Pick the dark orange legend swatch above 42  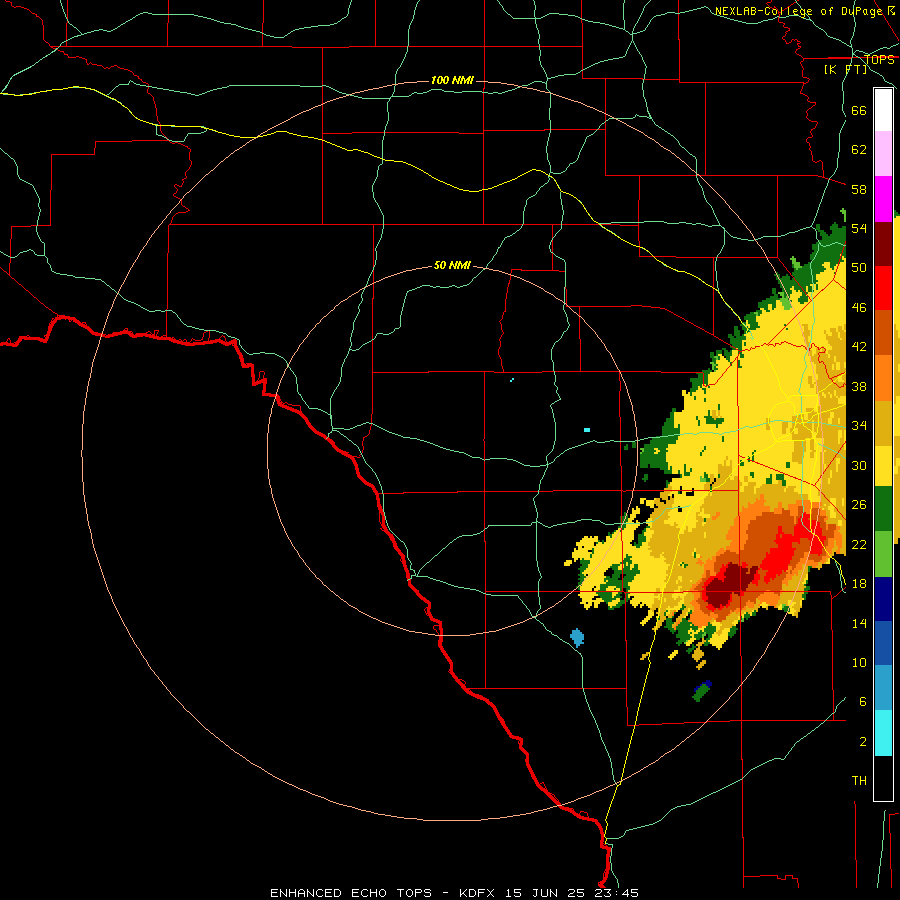pos(883,332)
